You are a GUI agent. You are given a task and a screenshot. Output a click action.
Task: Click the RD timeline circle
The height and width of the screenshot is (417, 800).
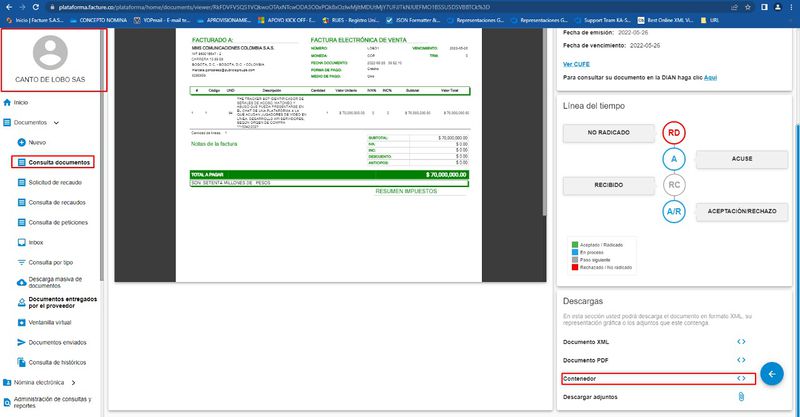[x=674, y=133]
